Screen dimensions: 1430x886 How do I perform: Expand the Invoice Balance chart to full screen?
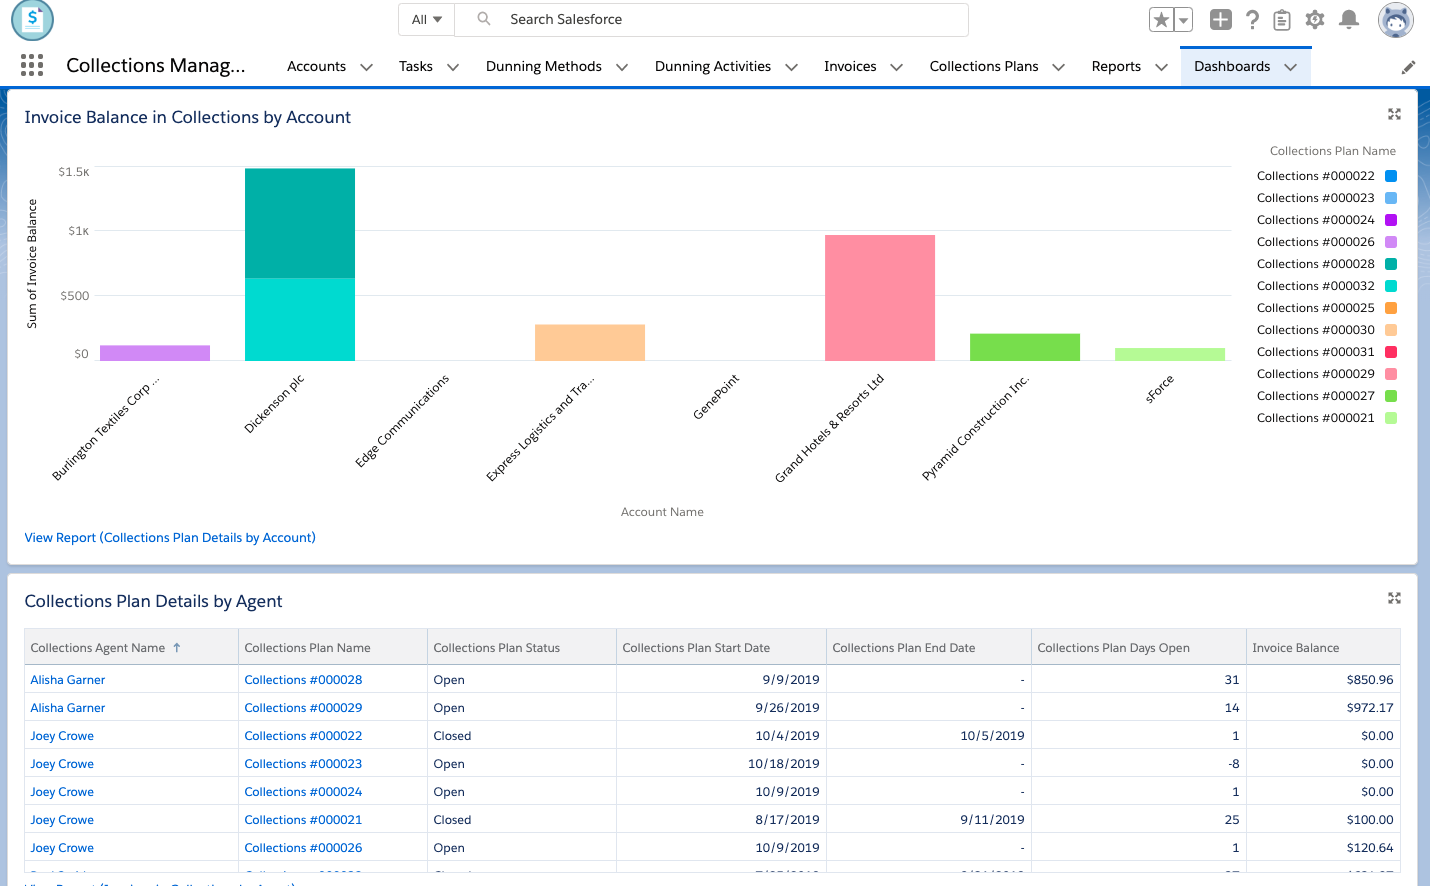click(x=1394, y=114)
